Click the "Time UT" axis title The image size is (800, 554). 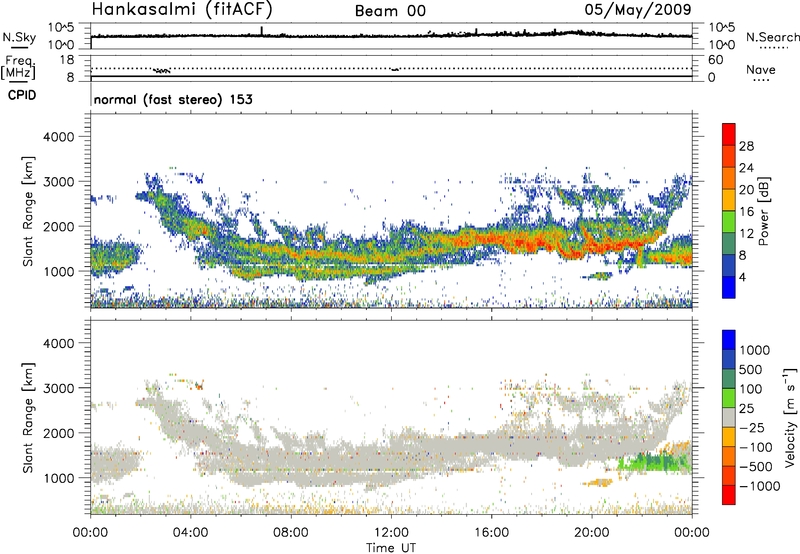pos(391,548)
